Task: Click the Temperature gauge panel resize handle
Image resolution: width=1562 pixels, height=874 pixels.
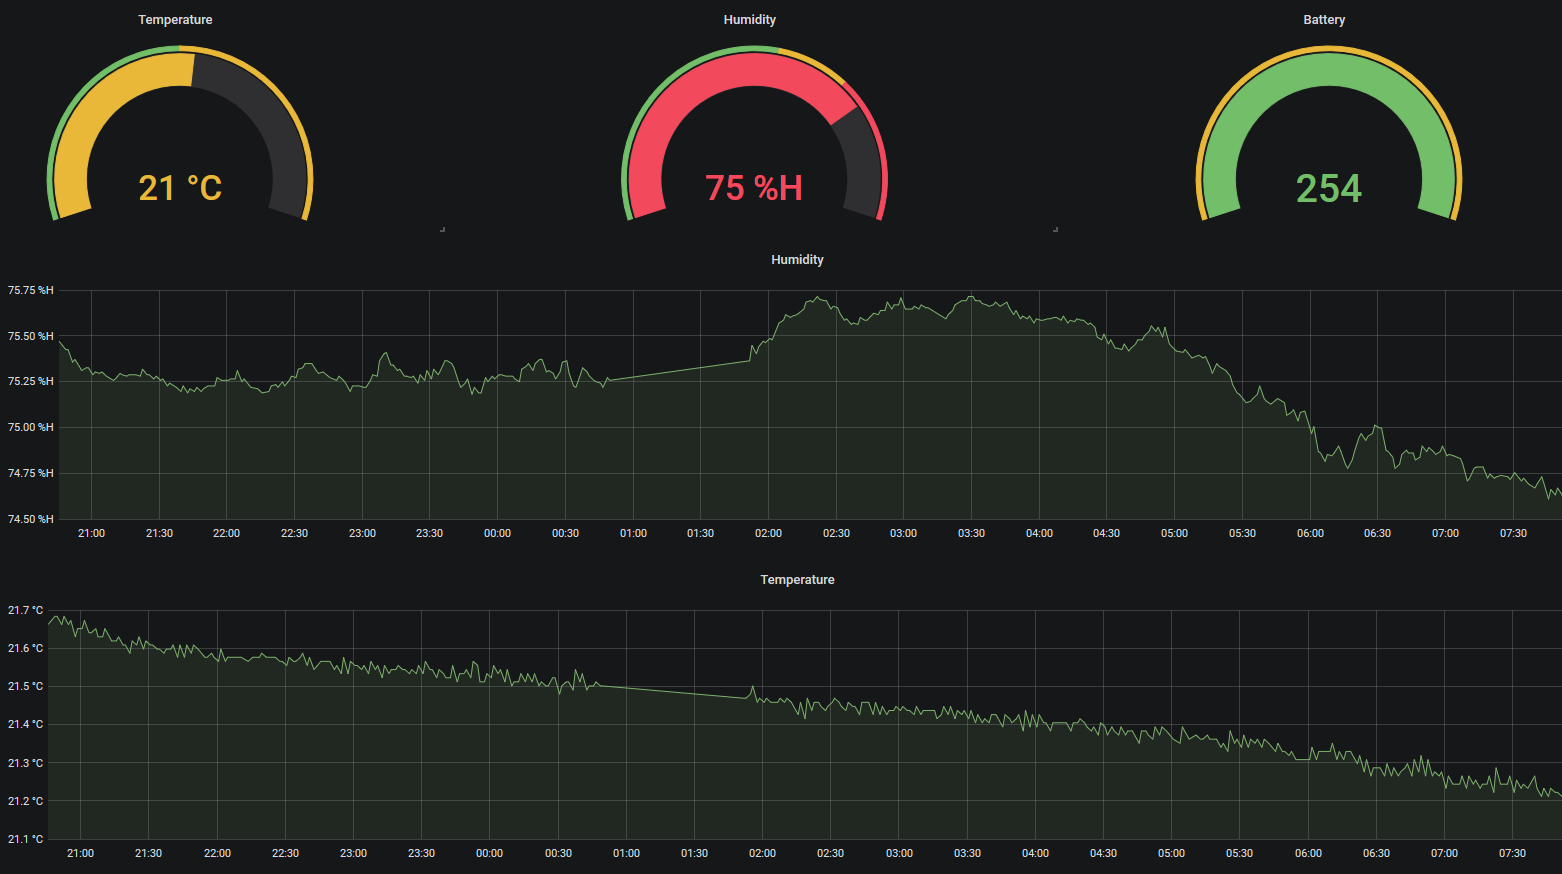Action: tap(442, 229)
